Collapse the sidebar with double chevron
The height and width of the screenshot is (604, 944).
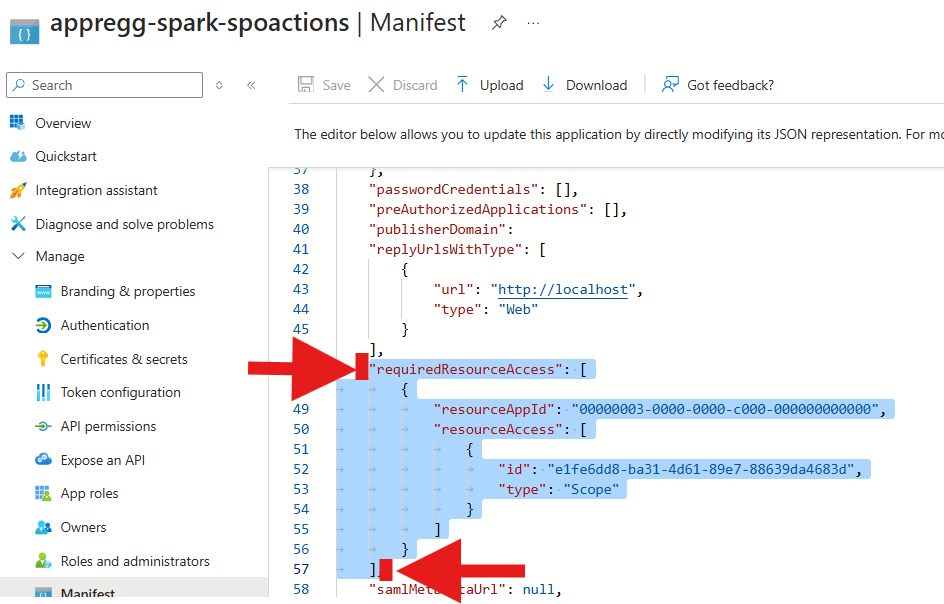(251, 85)
